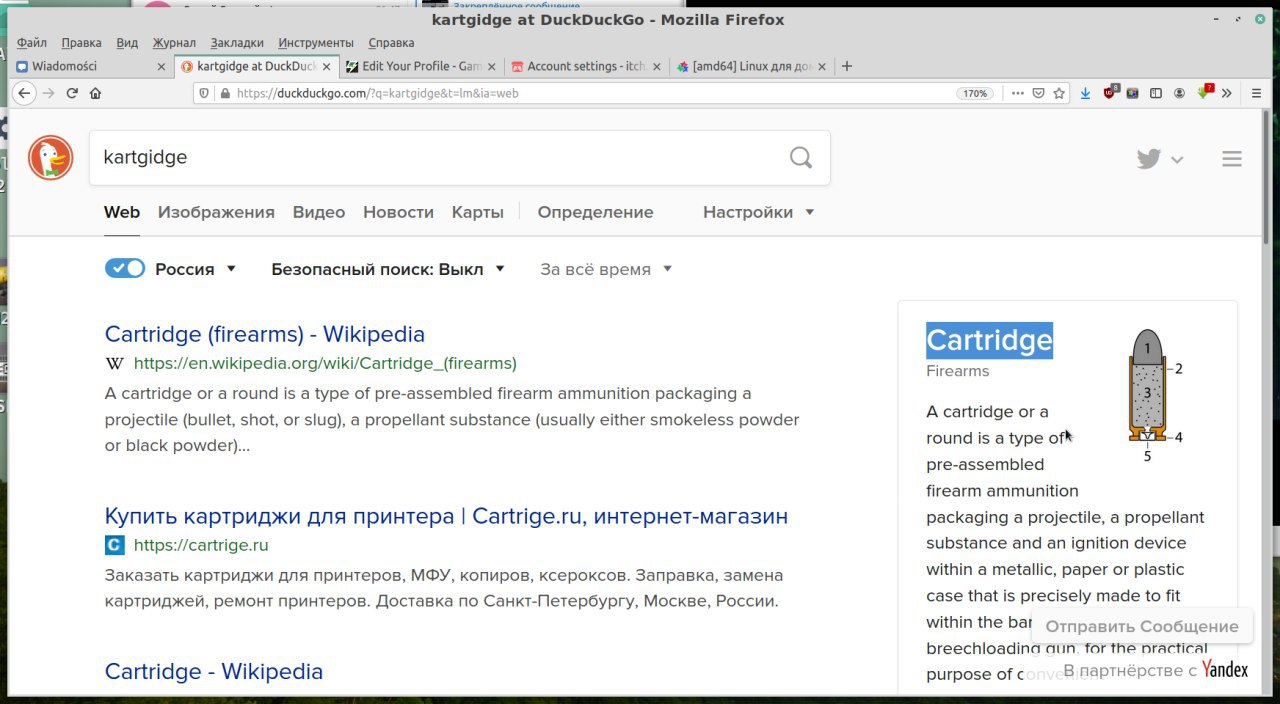
Task: Open green download arrow extension
Action: point(1204,93)
